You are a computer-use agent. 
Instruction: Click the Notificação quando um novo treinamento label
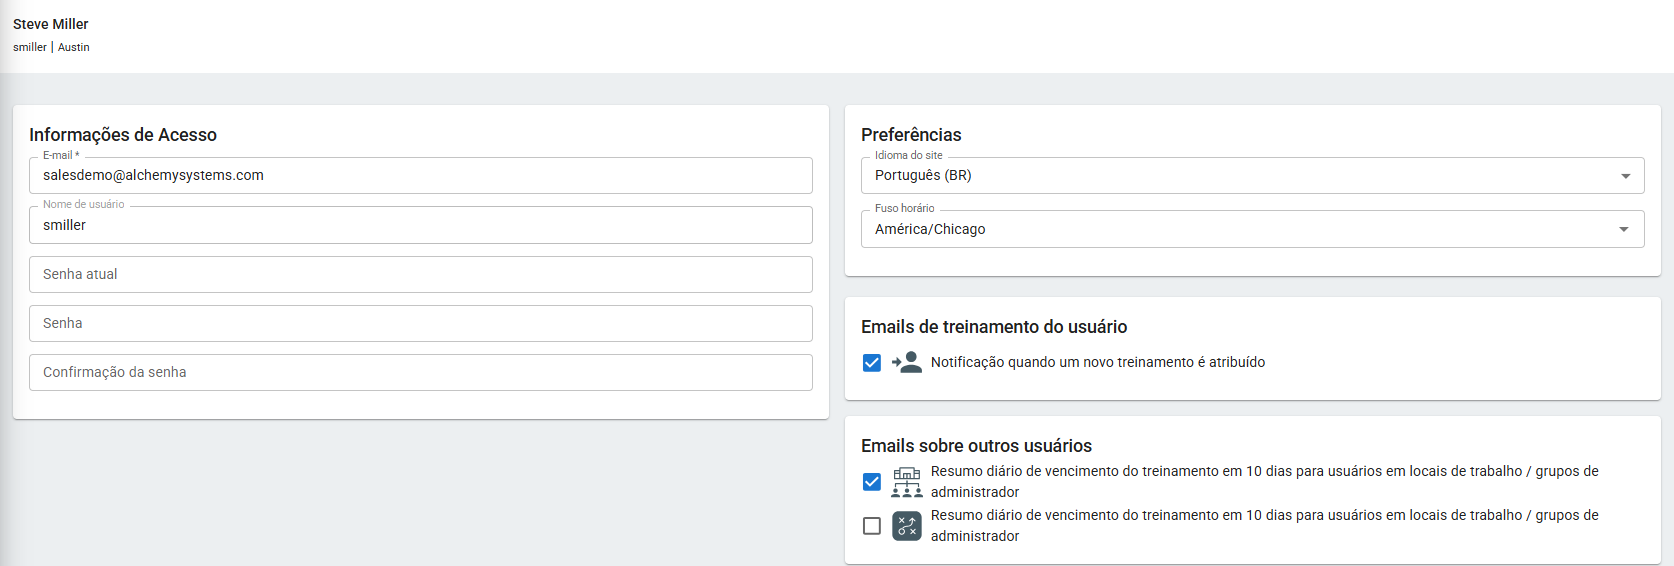tap(1097, 362)
